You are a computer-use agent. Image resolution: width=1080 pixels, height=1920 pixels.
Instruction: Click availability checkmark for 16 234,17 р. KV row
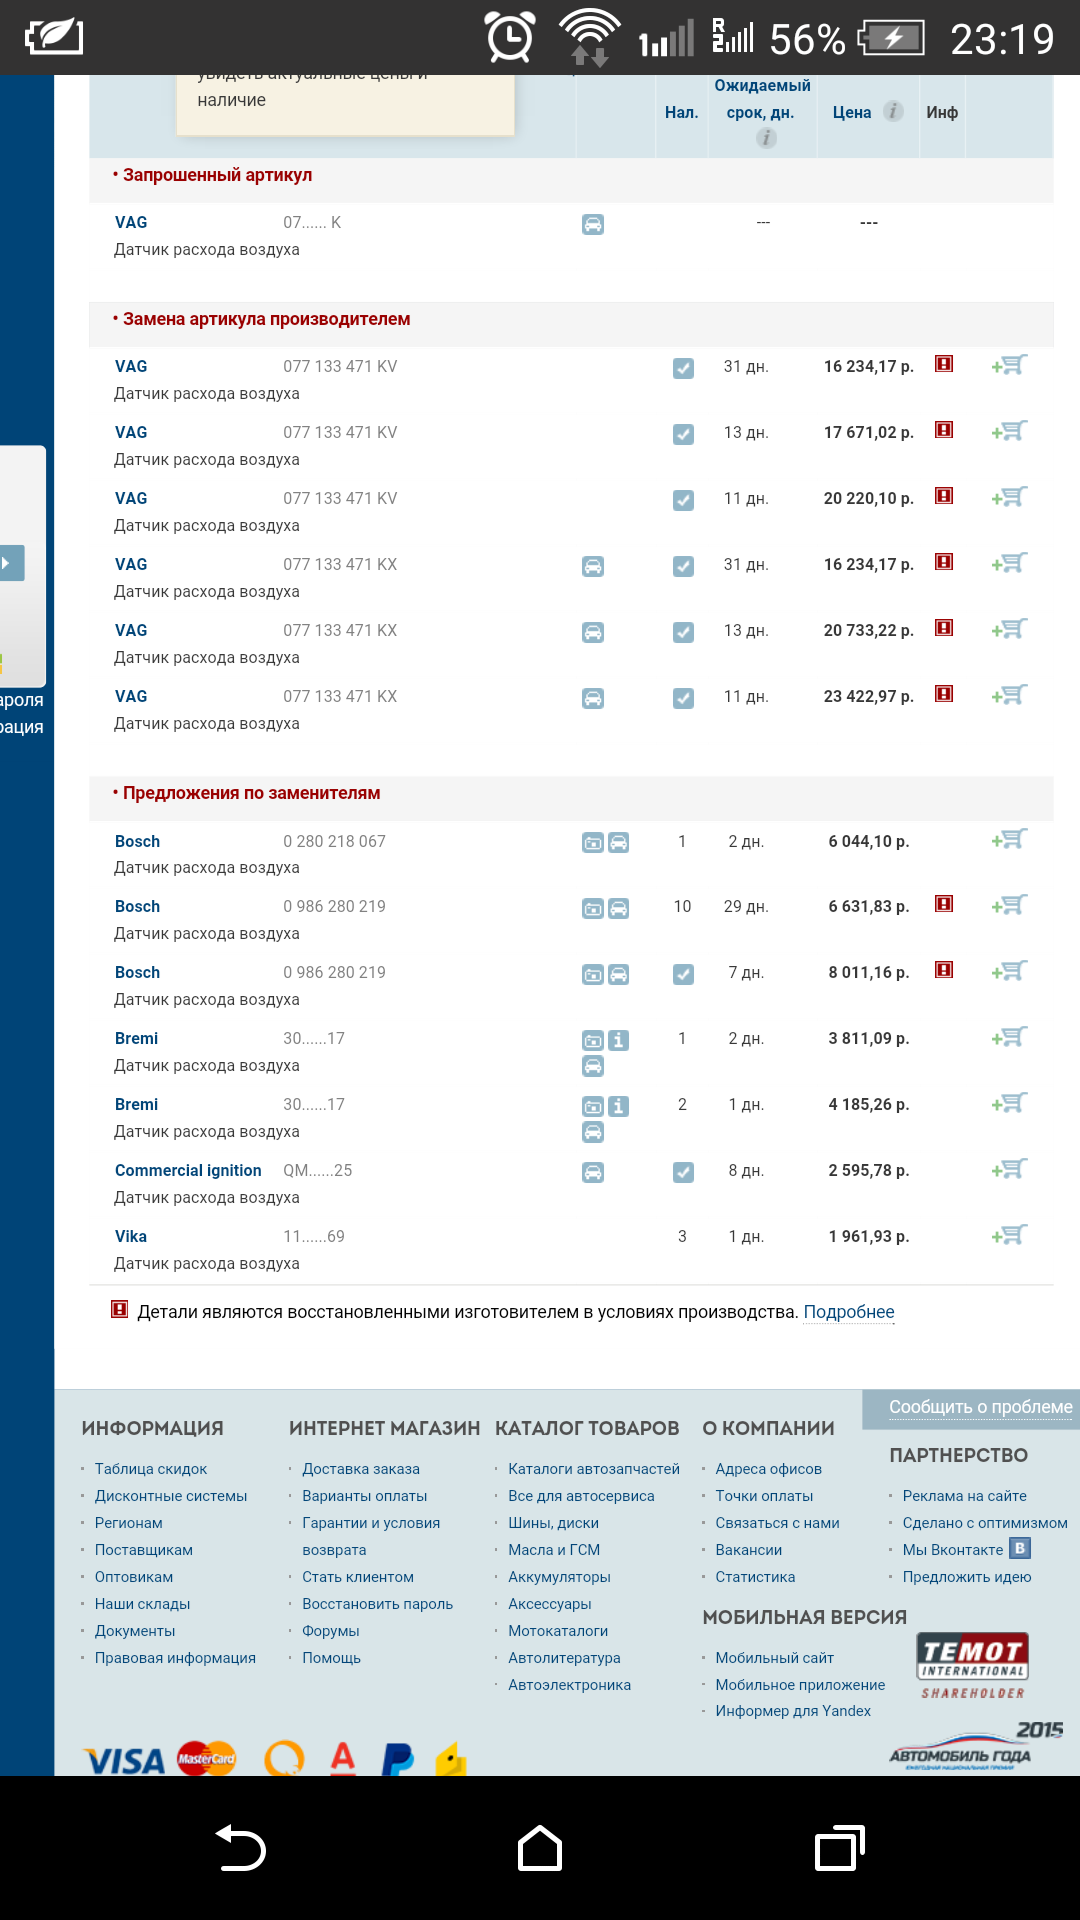click(683, 368)
